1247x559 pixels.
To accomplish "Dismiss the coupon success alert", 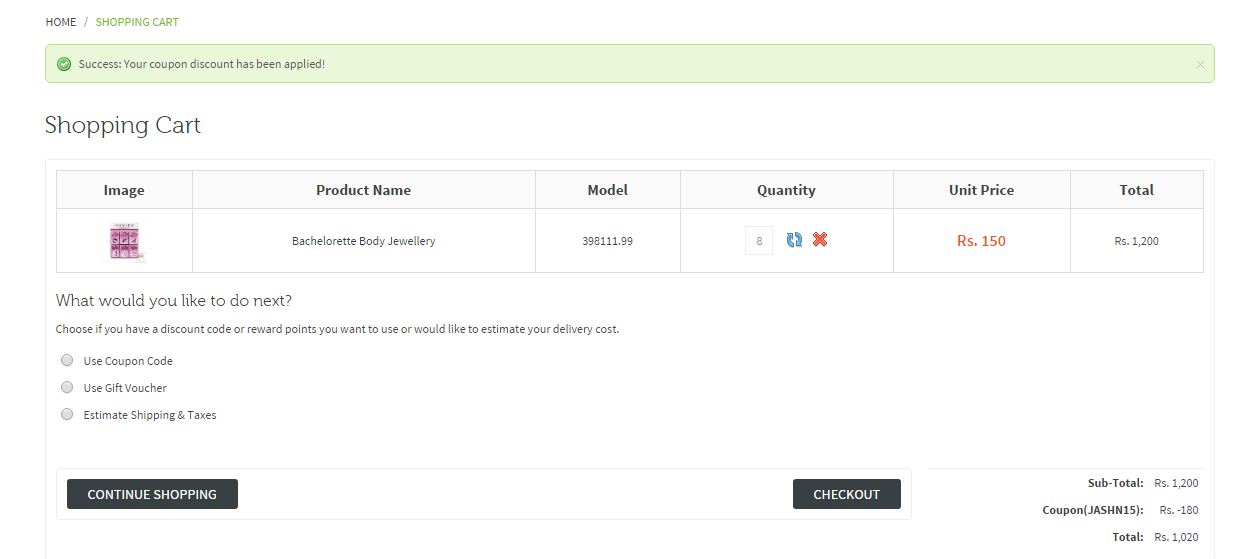I will point(1199,64).
